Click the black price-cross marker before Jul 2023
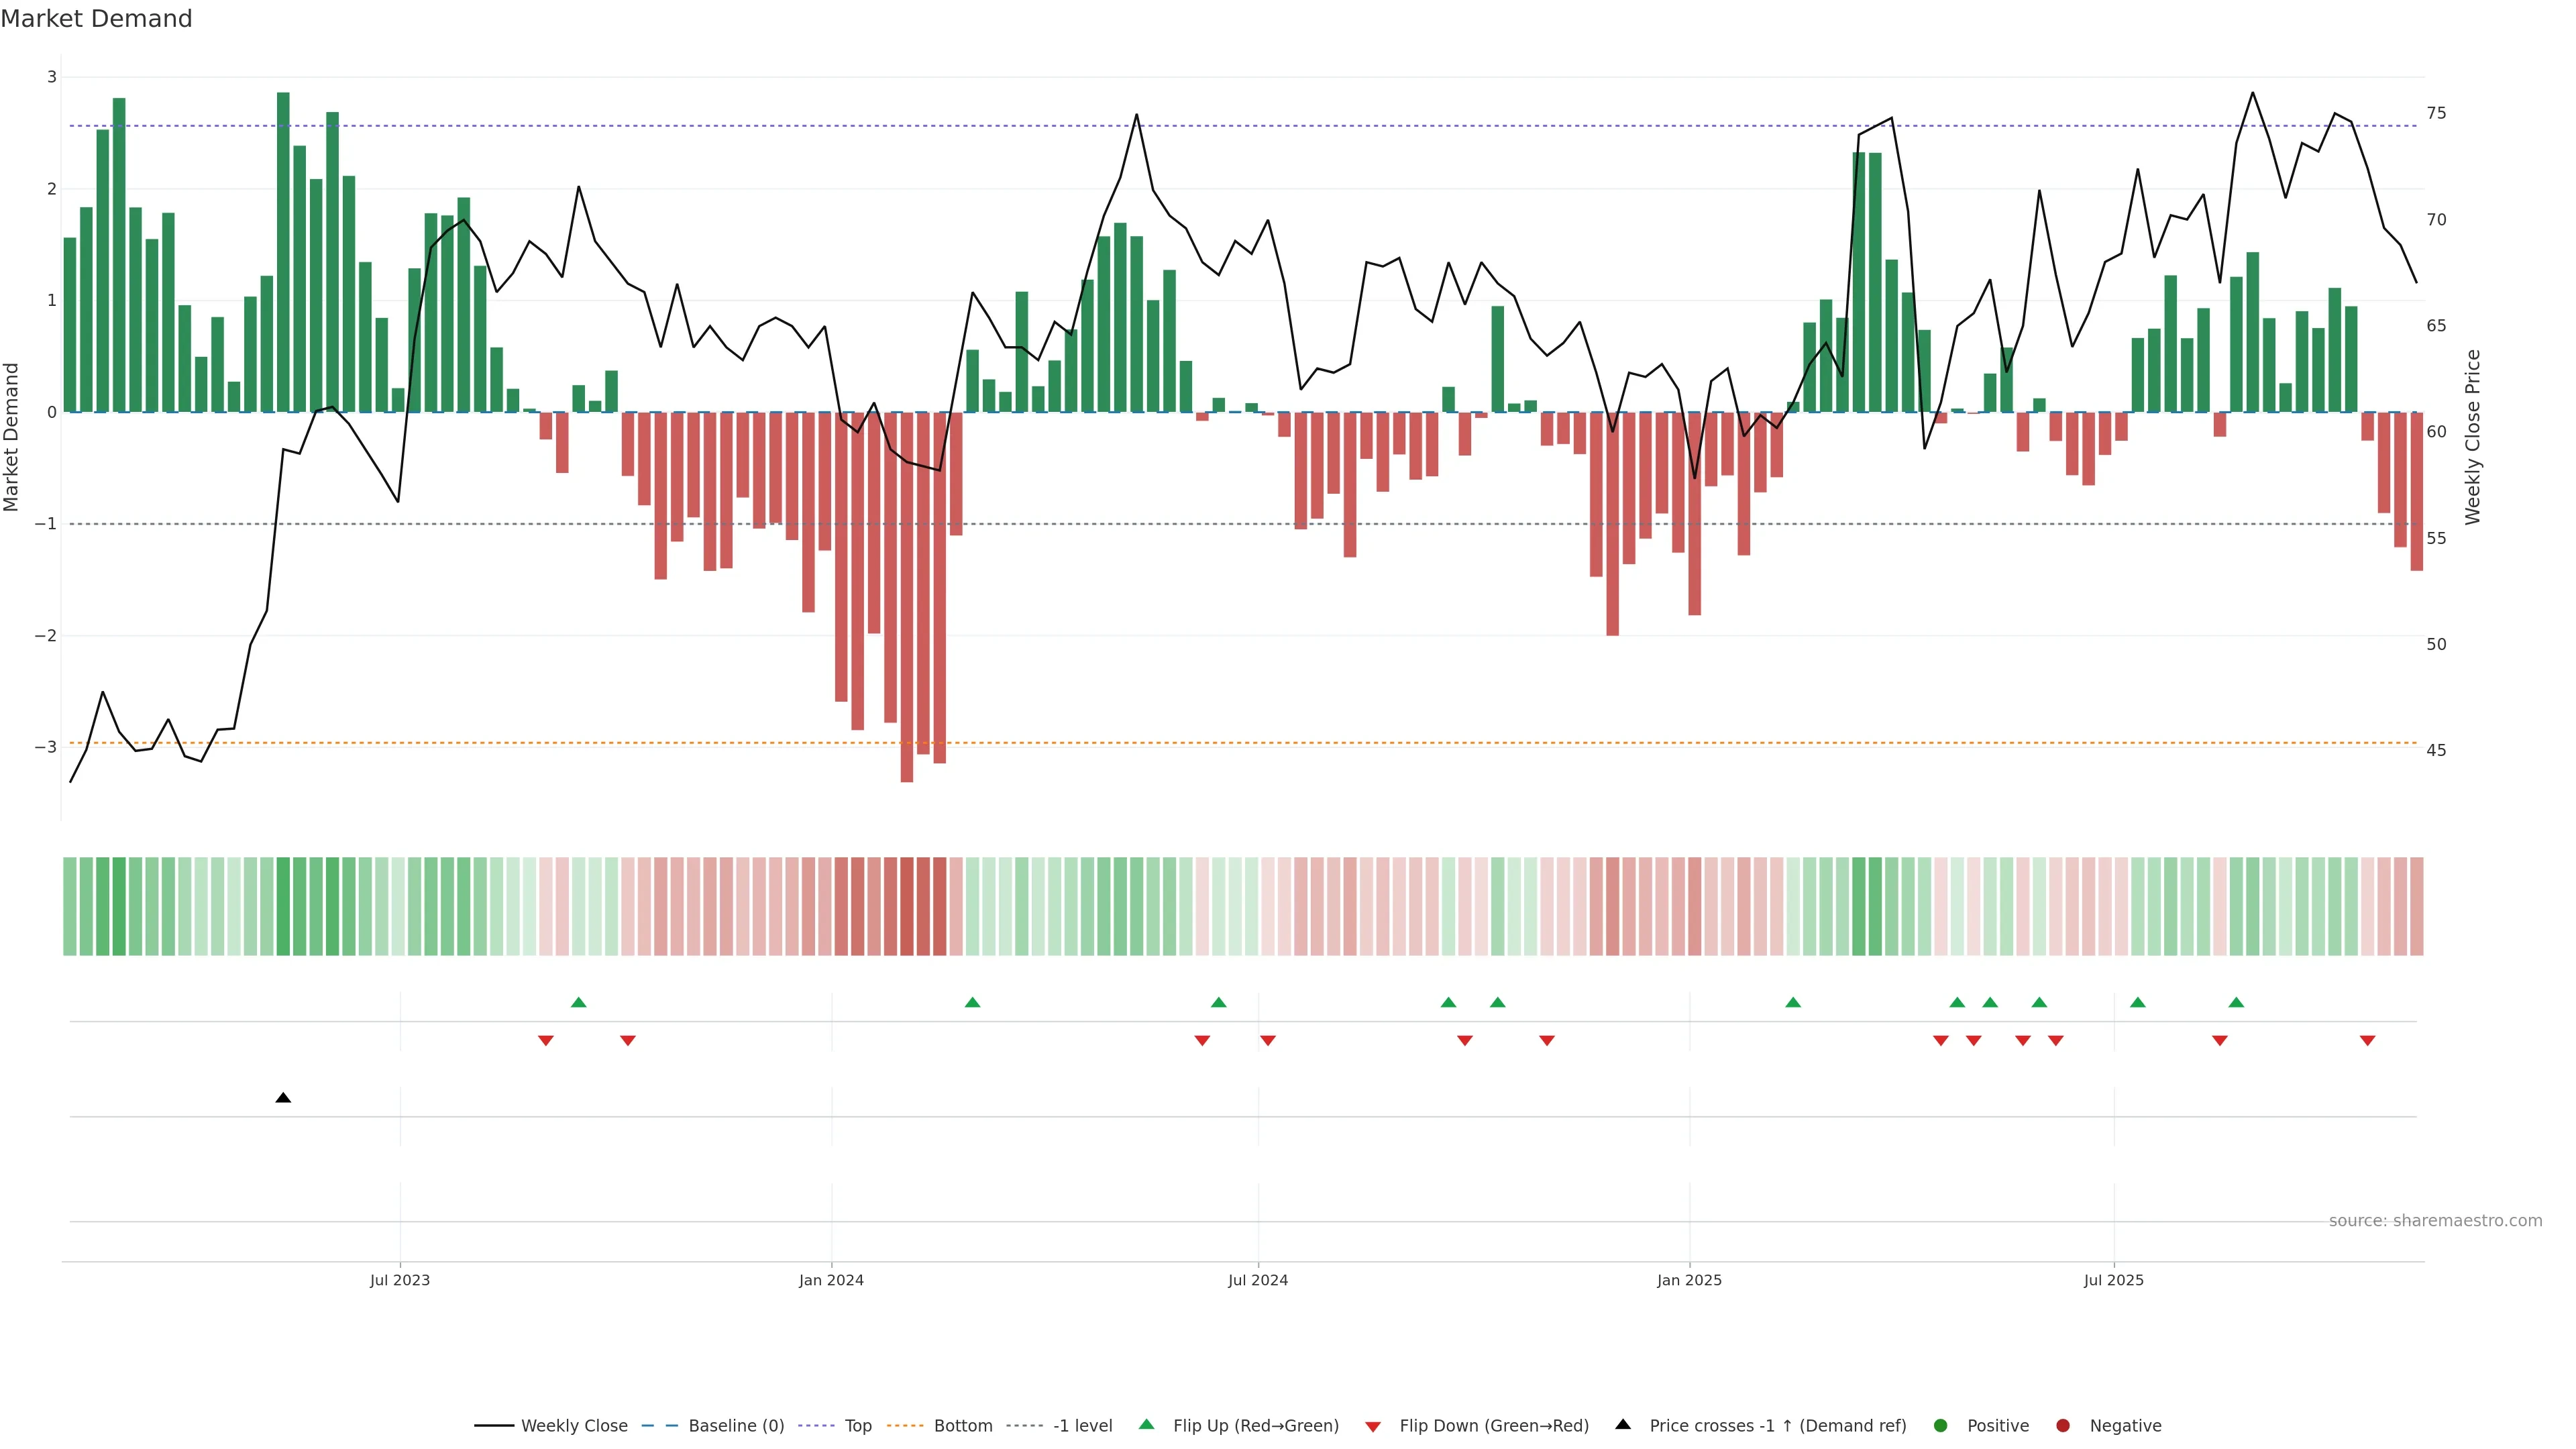 pos(283,1098)
